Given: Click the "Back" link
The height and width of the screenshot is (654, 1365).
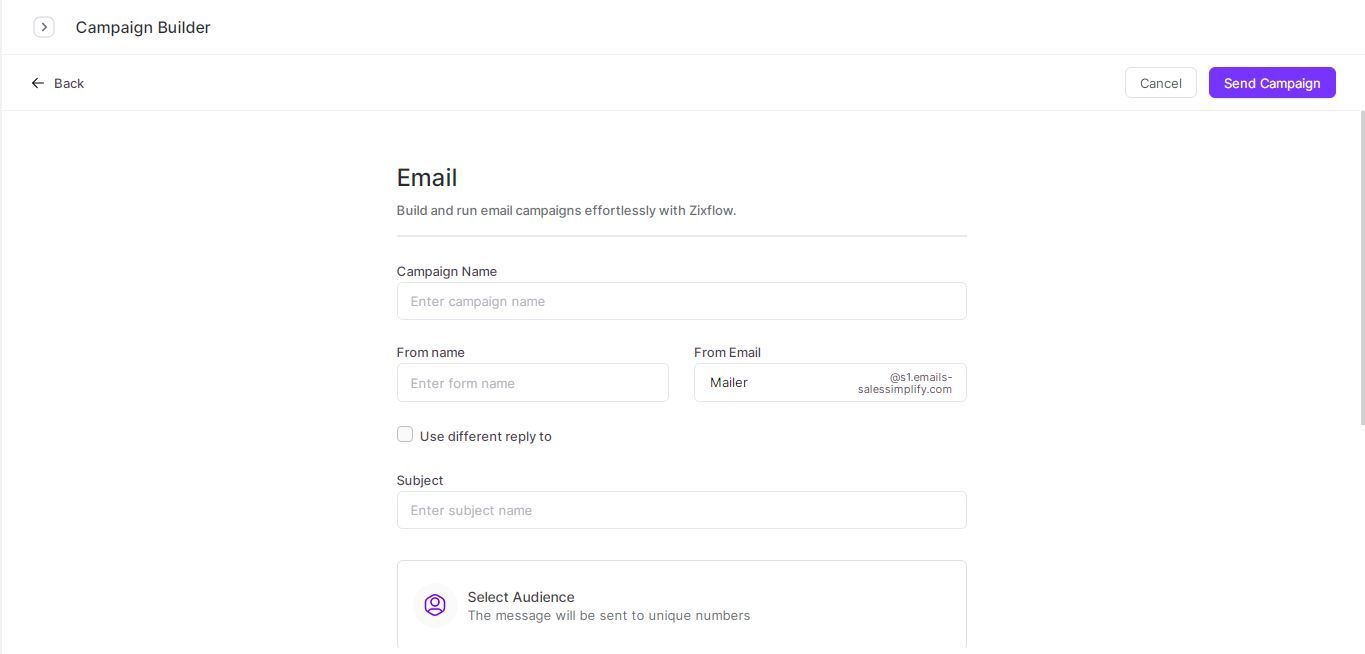Looking at the screenshot, I should (x=69, y=83).
